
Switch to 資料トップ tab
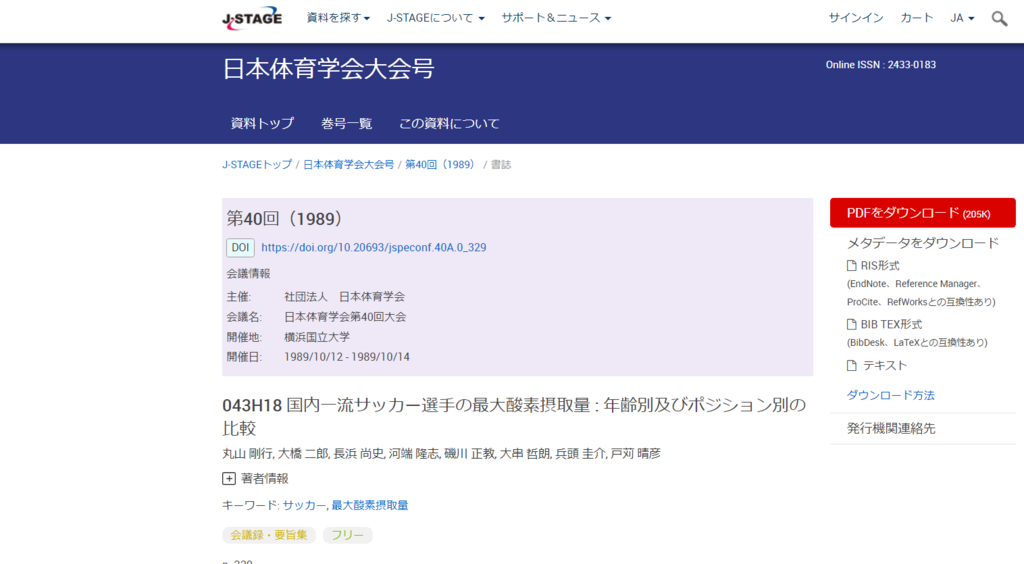[x=263, y=123]
